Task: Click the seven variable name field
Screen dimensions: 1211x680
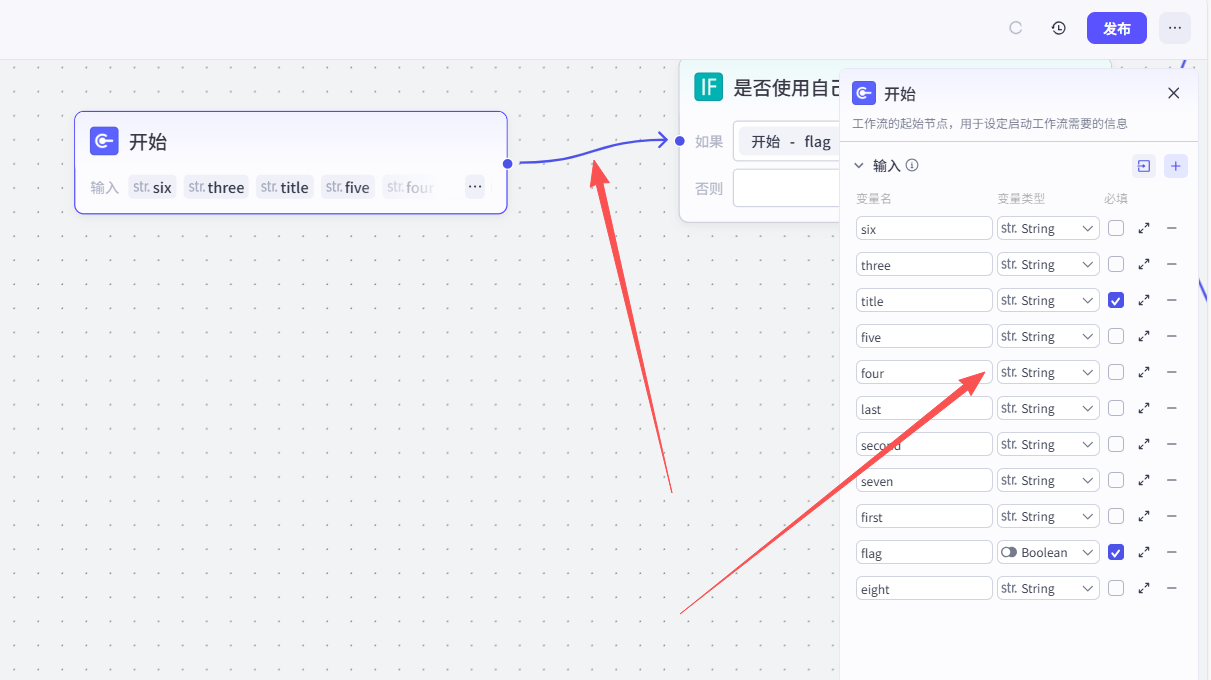Action: 924,481
